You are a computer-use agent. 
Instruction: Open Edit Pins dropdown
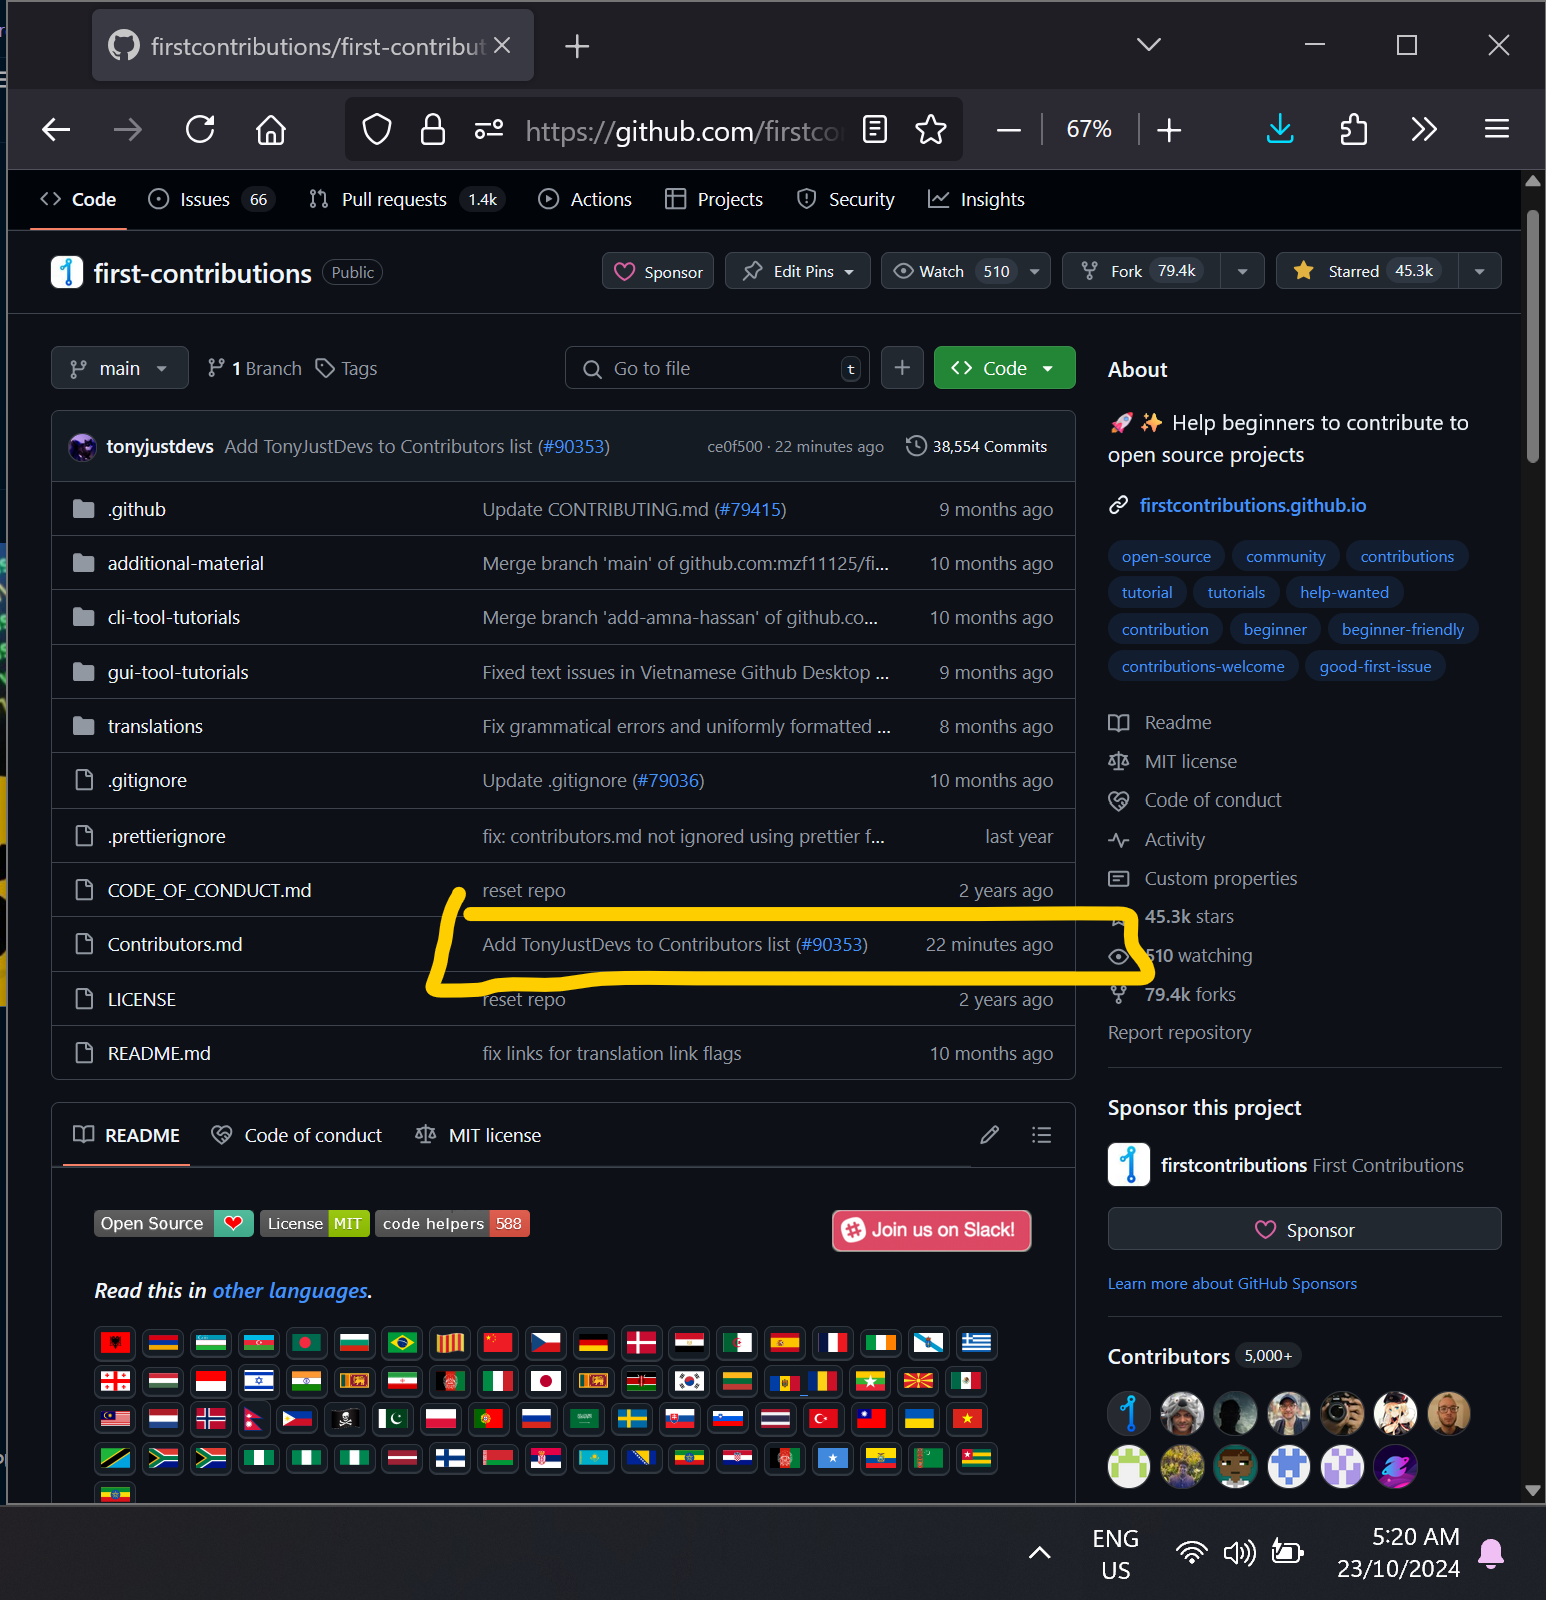click(x=797, y=271)
